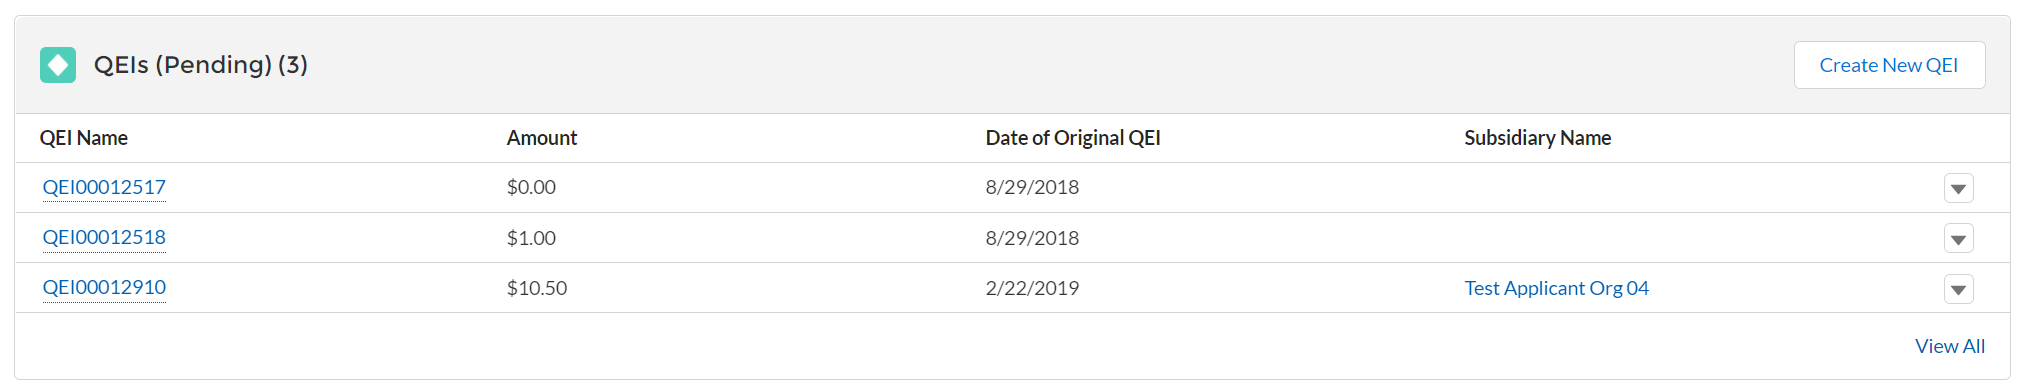Open record QEI00012517

point(104,187)
